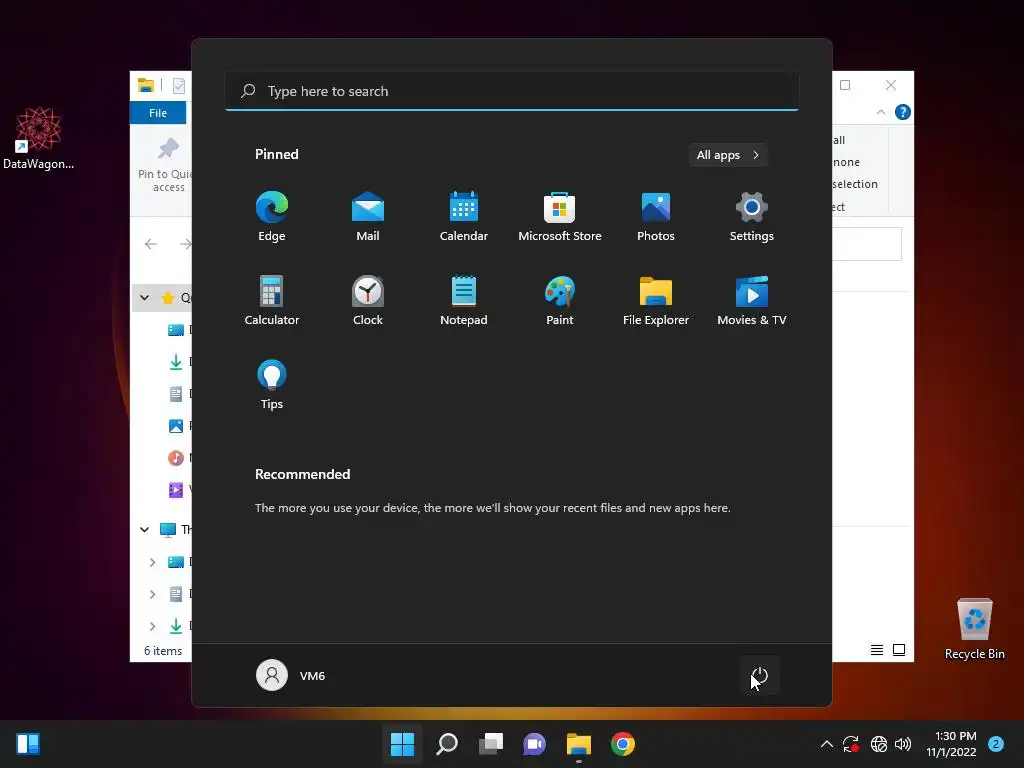Open Notepad from Start menu
The image size is (1024, 768).
464,300
